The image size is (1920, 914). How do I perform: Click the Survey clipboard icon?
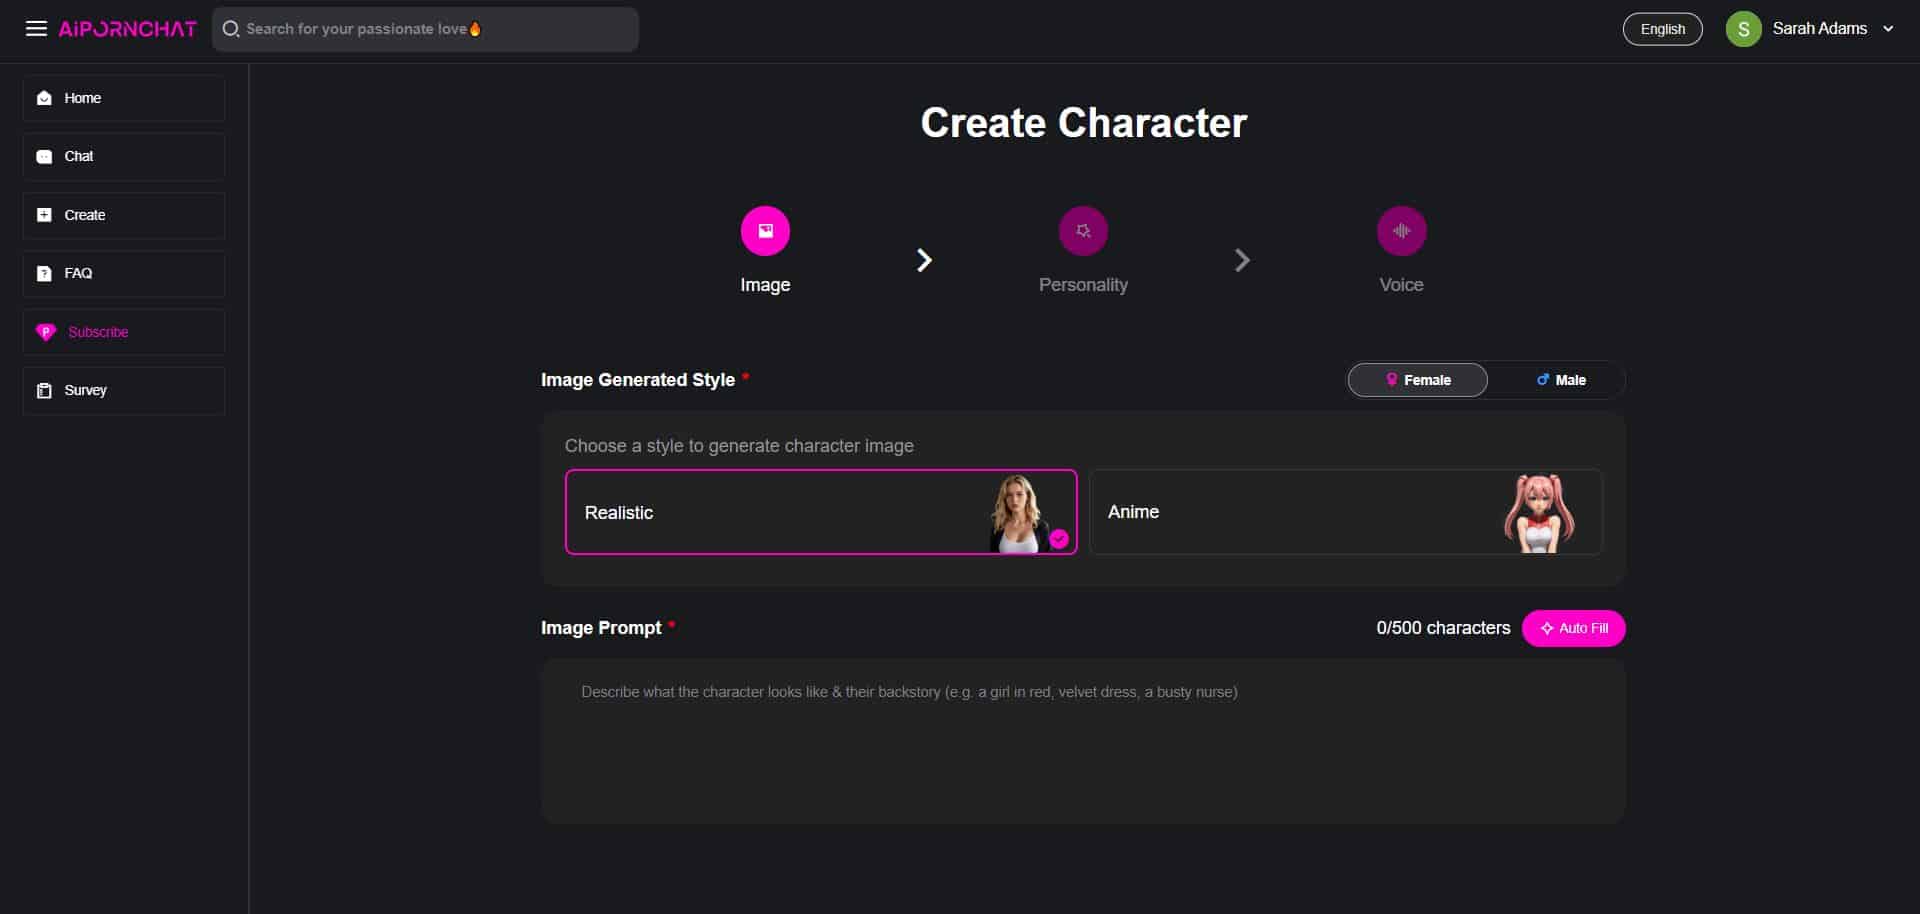coord(44,390)
